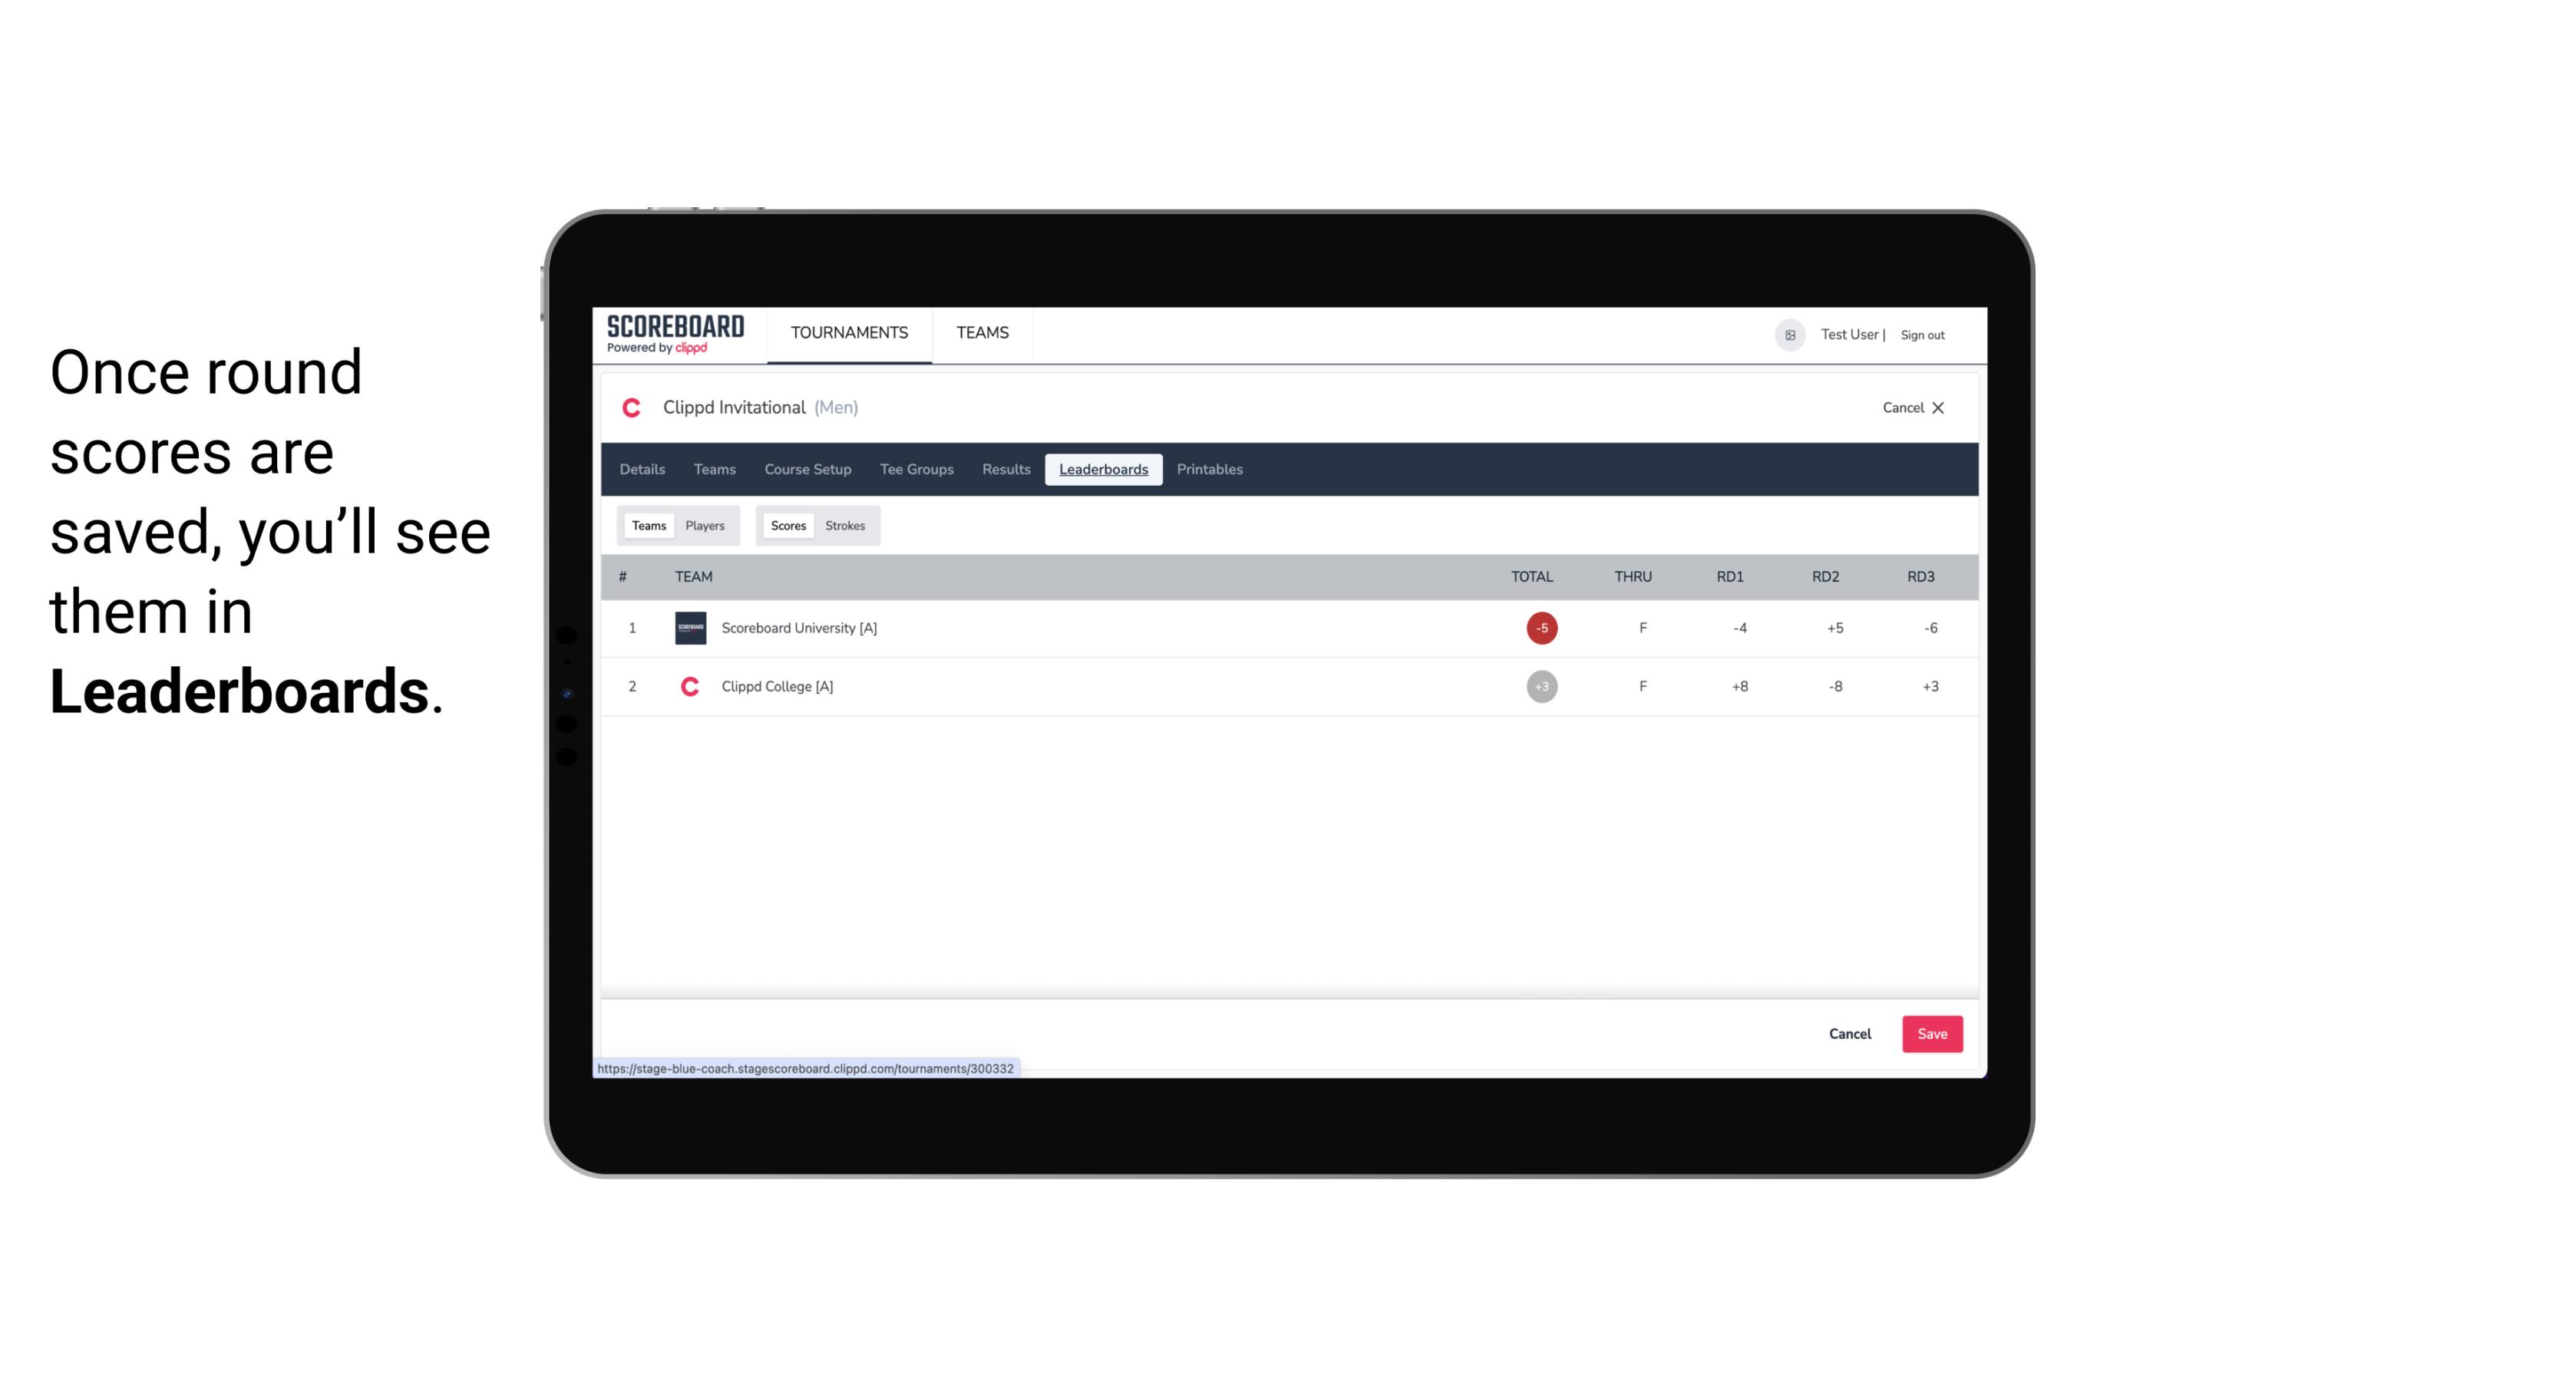
Task: Click the Scores filter button
Action: pos(787,524)
